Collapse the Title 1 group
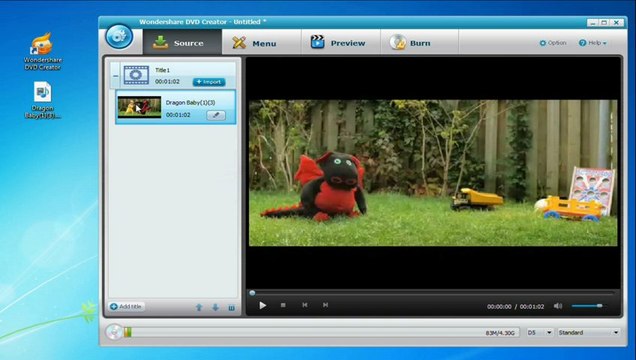This screenshot has height=360, width=636. pyautogui.click(x=116, y=76)
